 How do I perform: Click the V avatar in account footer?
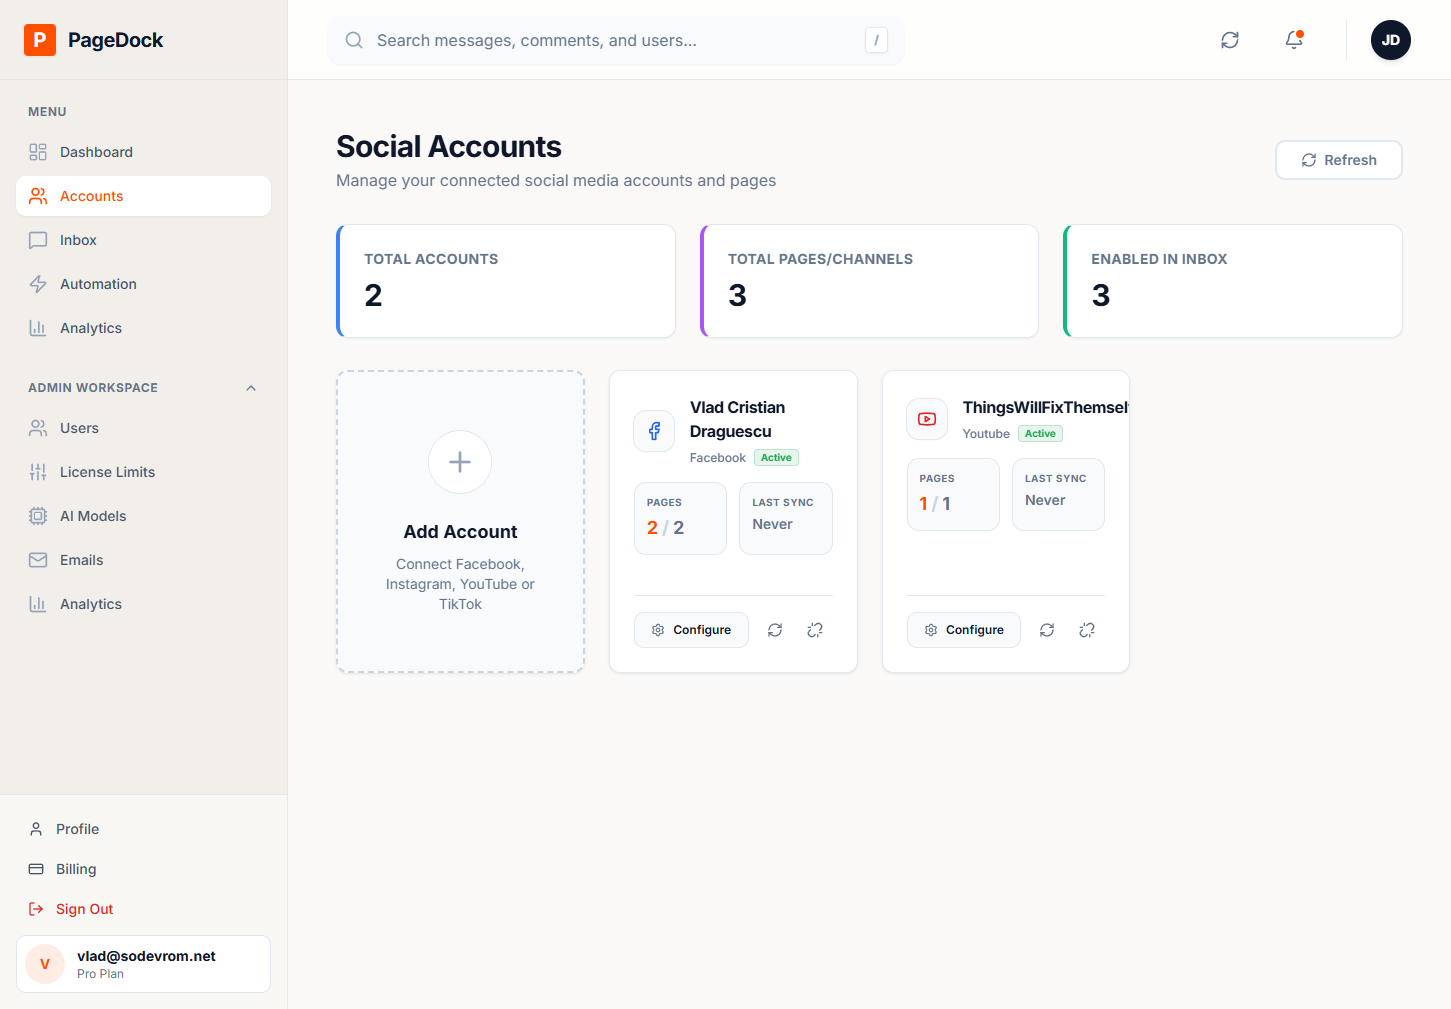coord(45,964)
